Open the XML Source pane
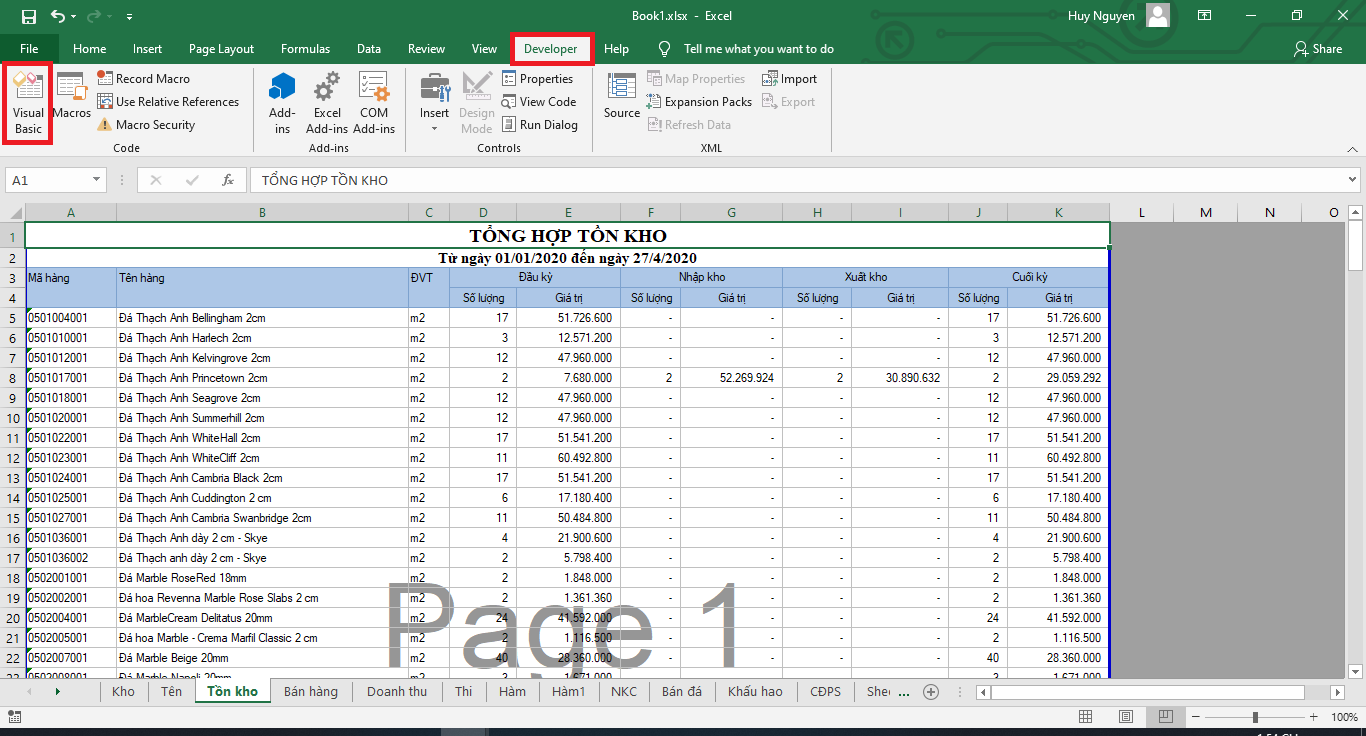 [x=622, y=96]
